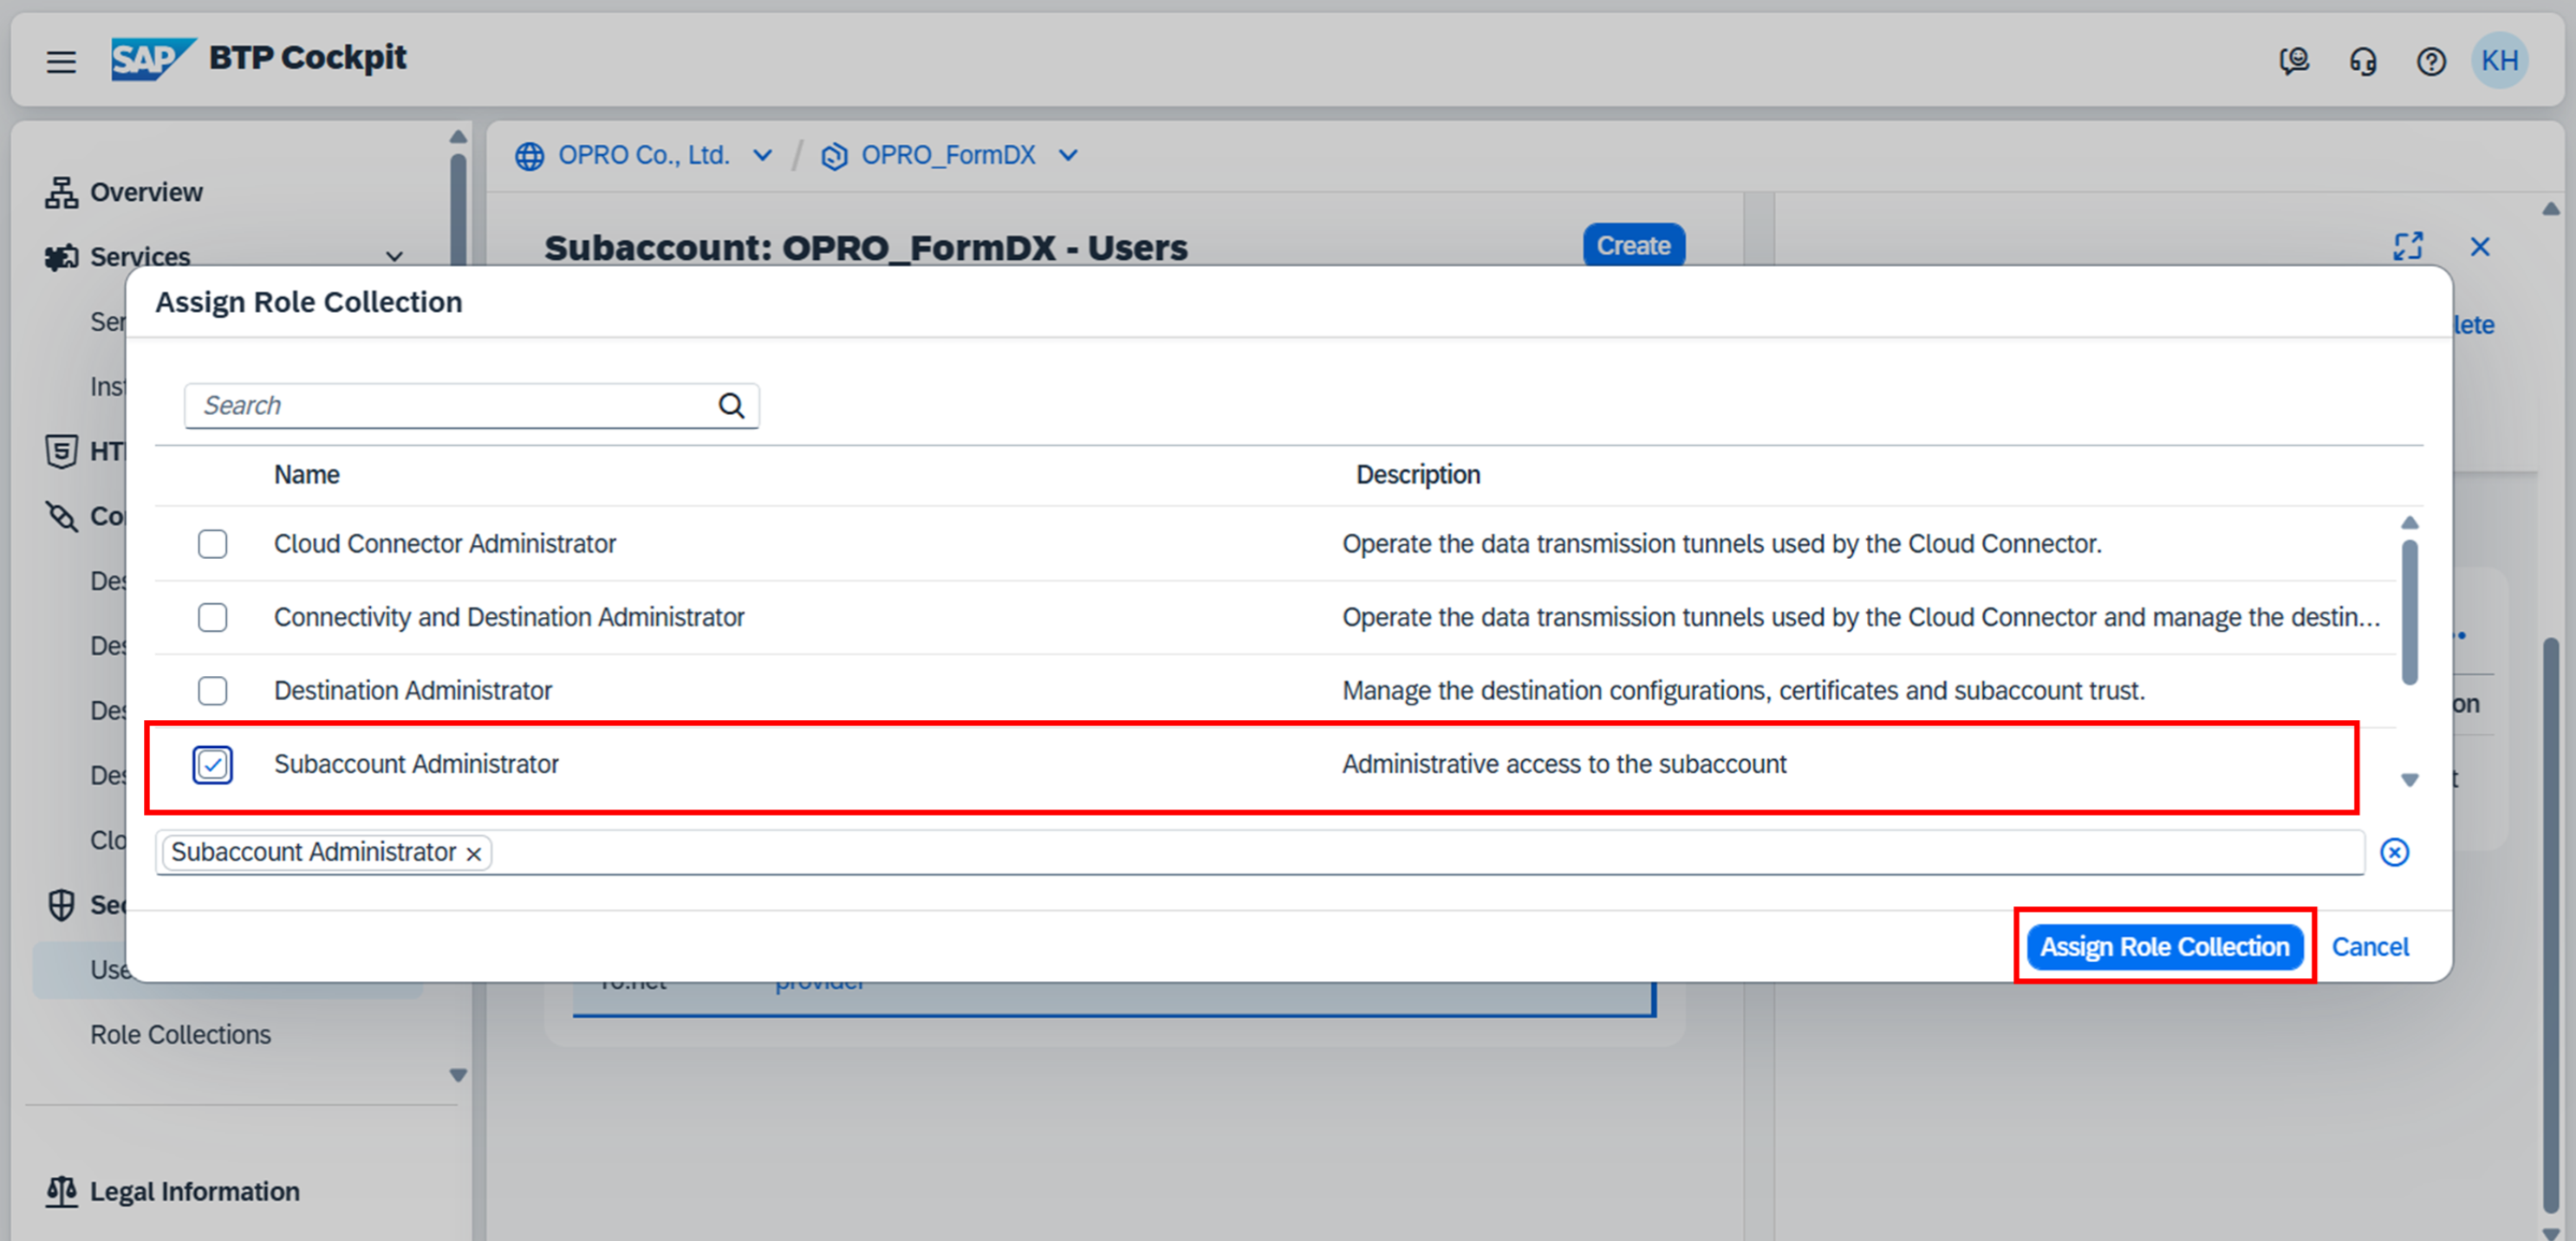Click the search magnifier icon in dialog
The image size is (2576, 1241).
[731, 406]
